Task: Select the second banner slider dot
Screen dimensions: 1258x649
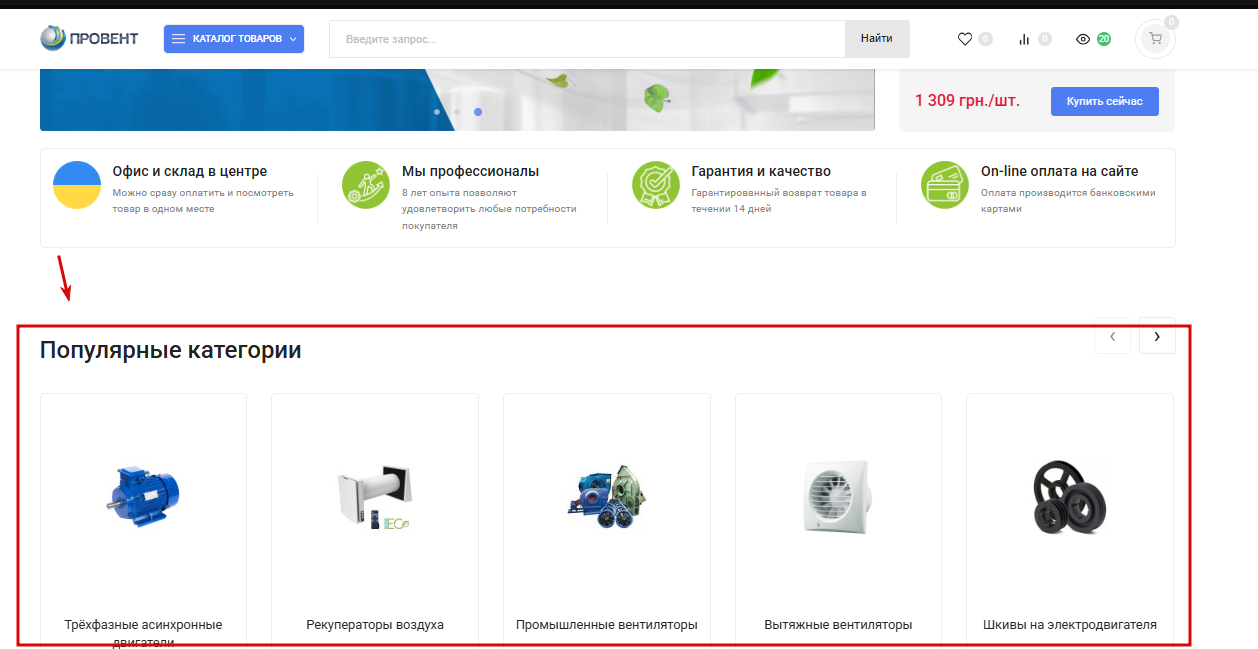Action: [x=457, y=112]
